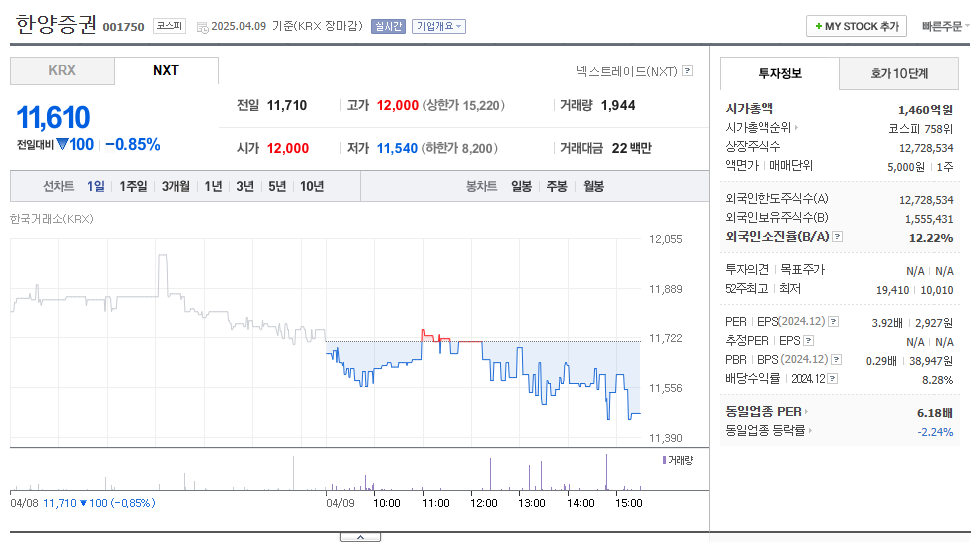Viewport: 979px width, 542px height.
Task: Open the 투자정보 tab
Action: click(780, 73)
